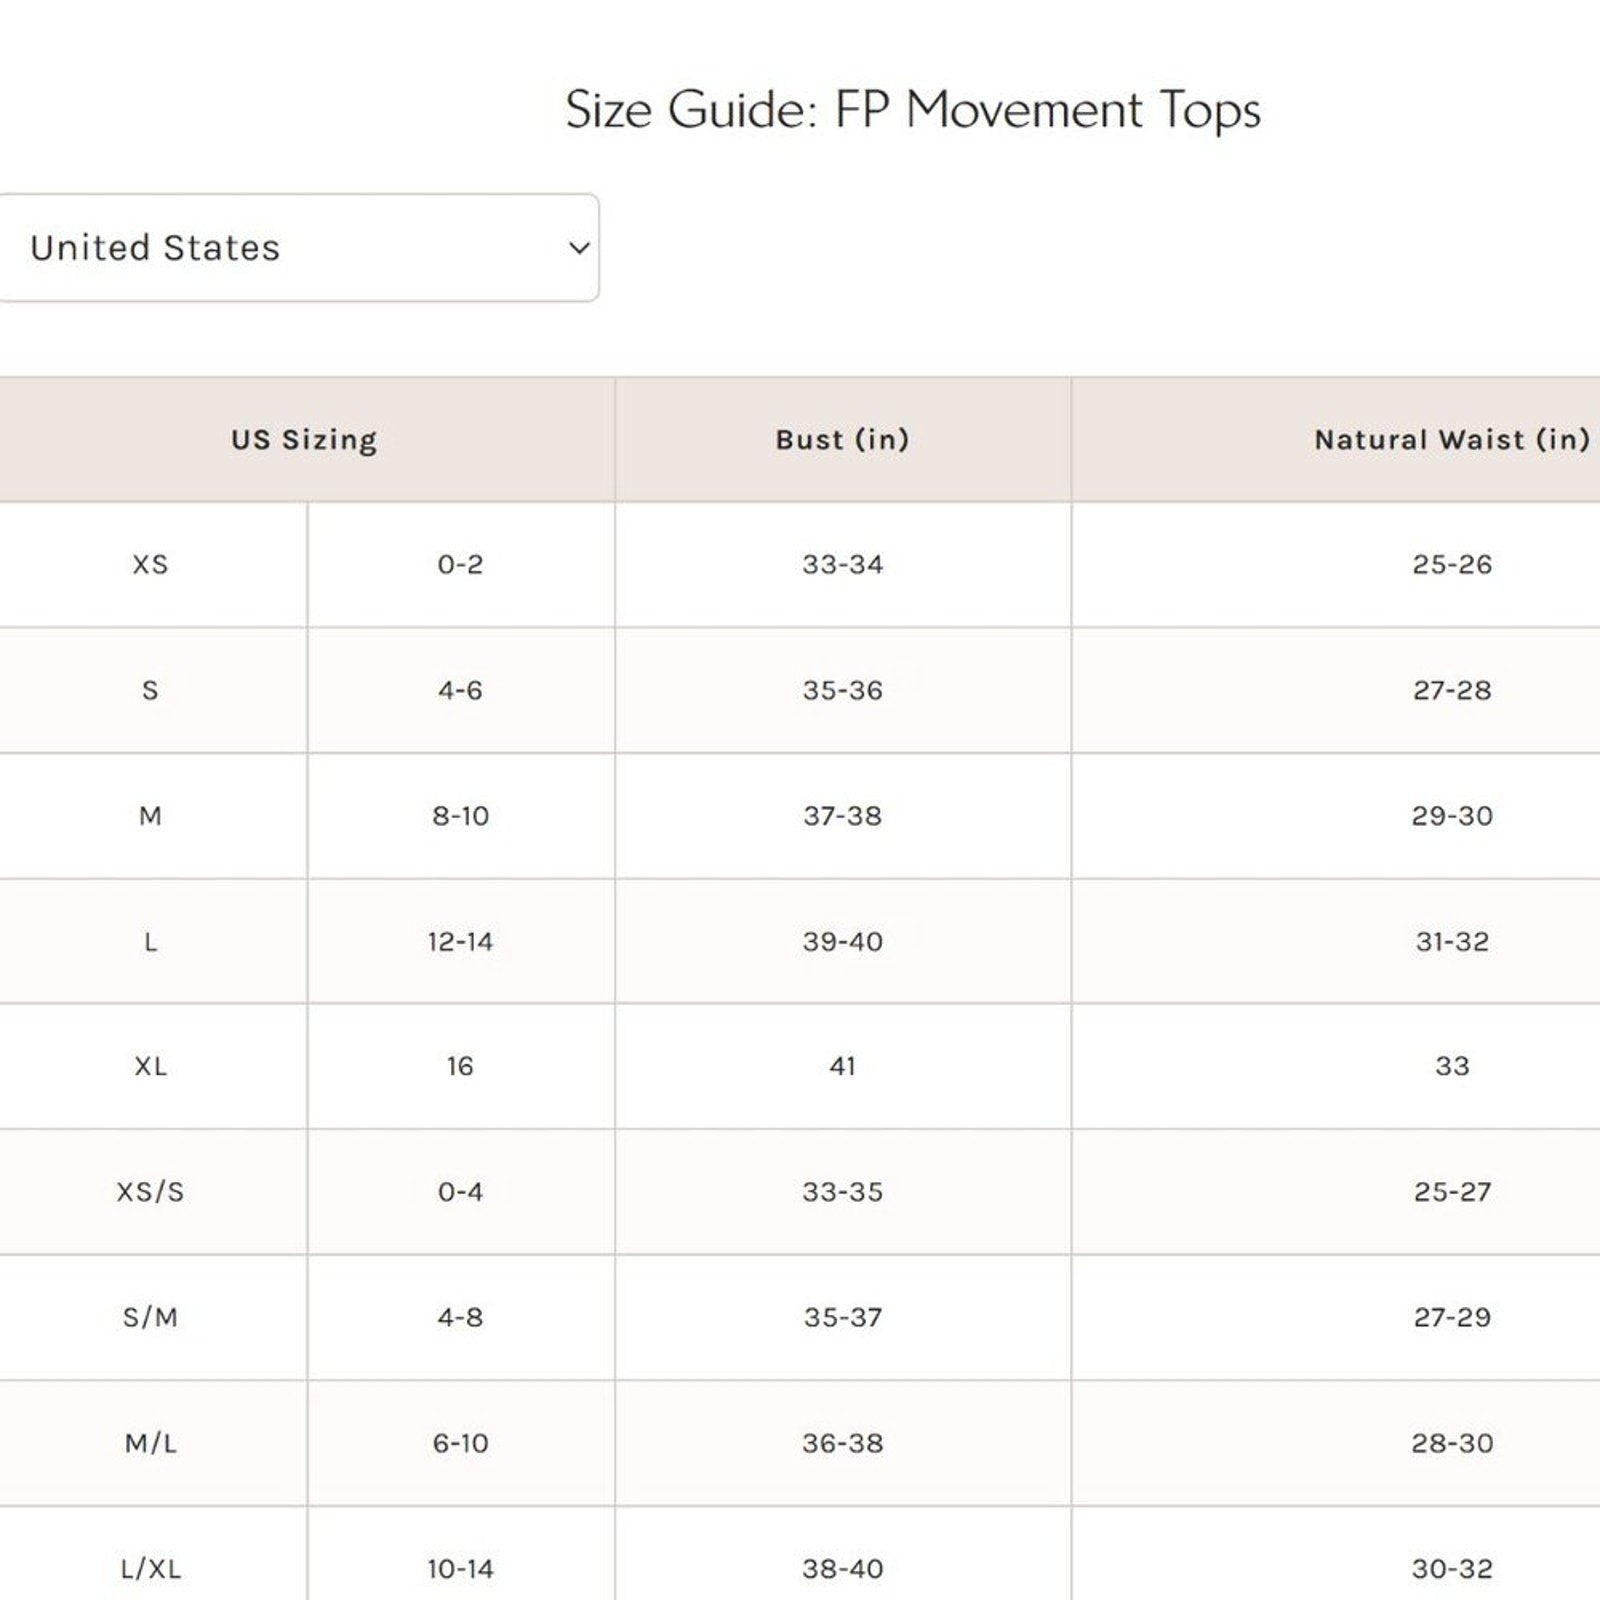
Task: Click the S size row label
Action: pos(150,691)
